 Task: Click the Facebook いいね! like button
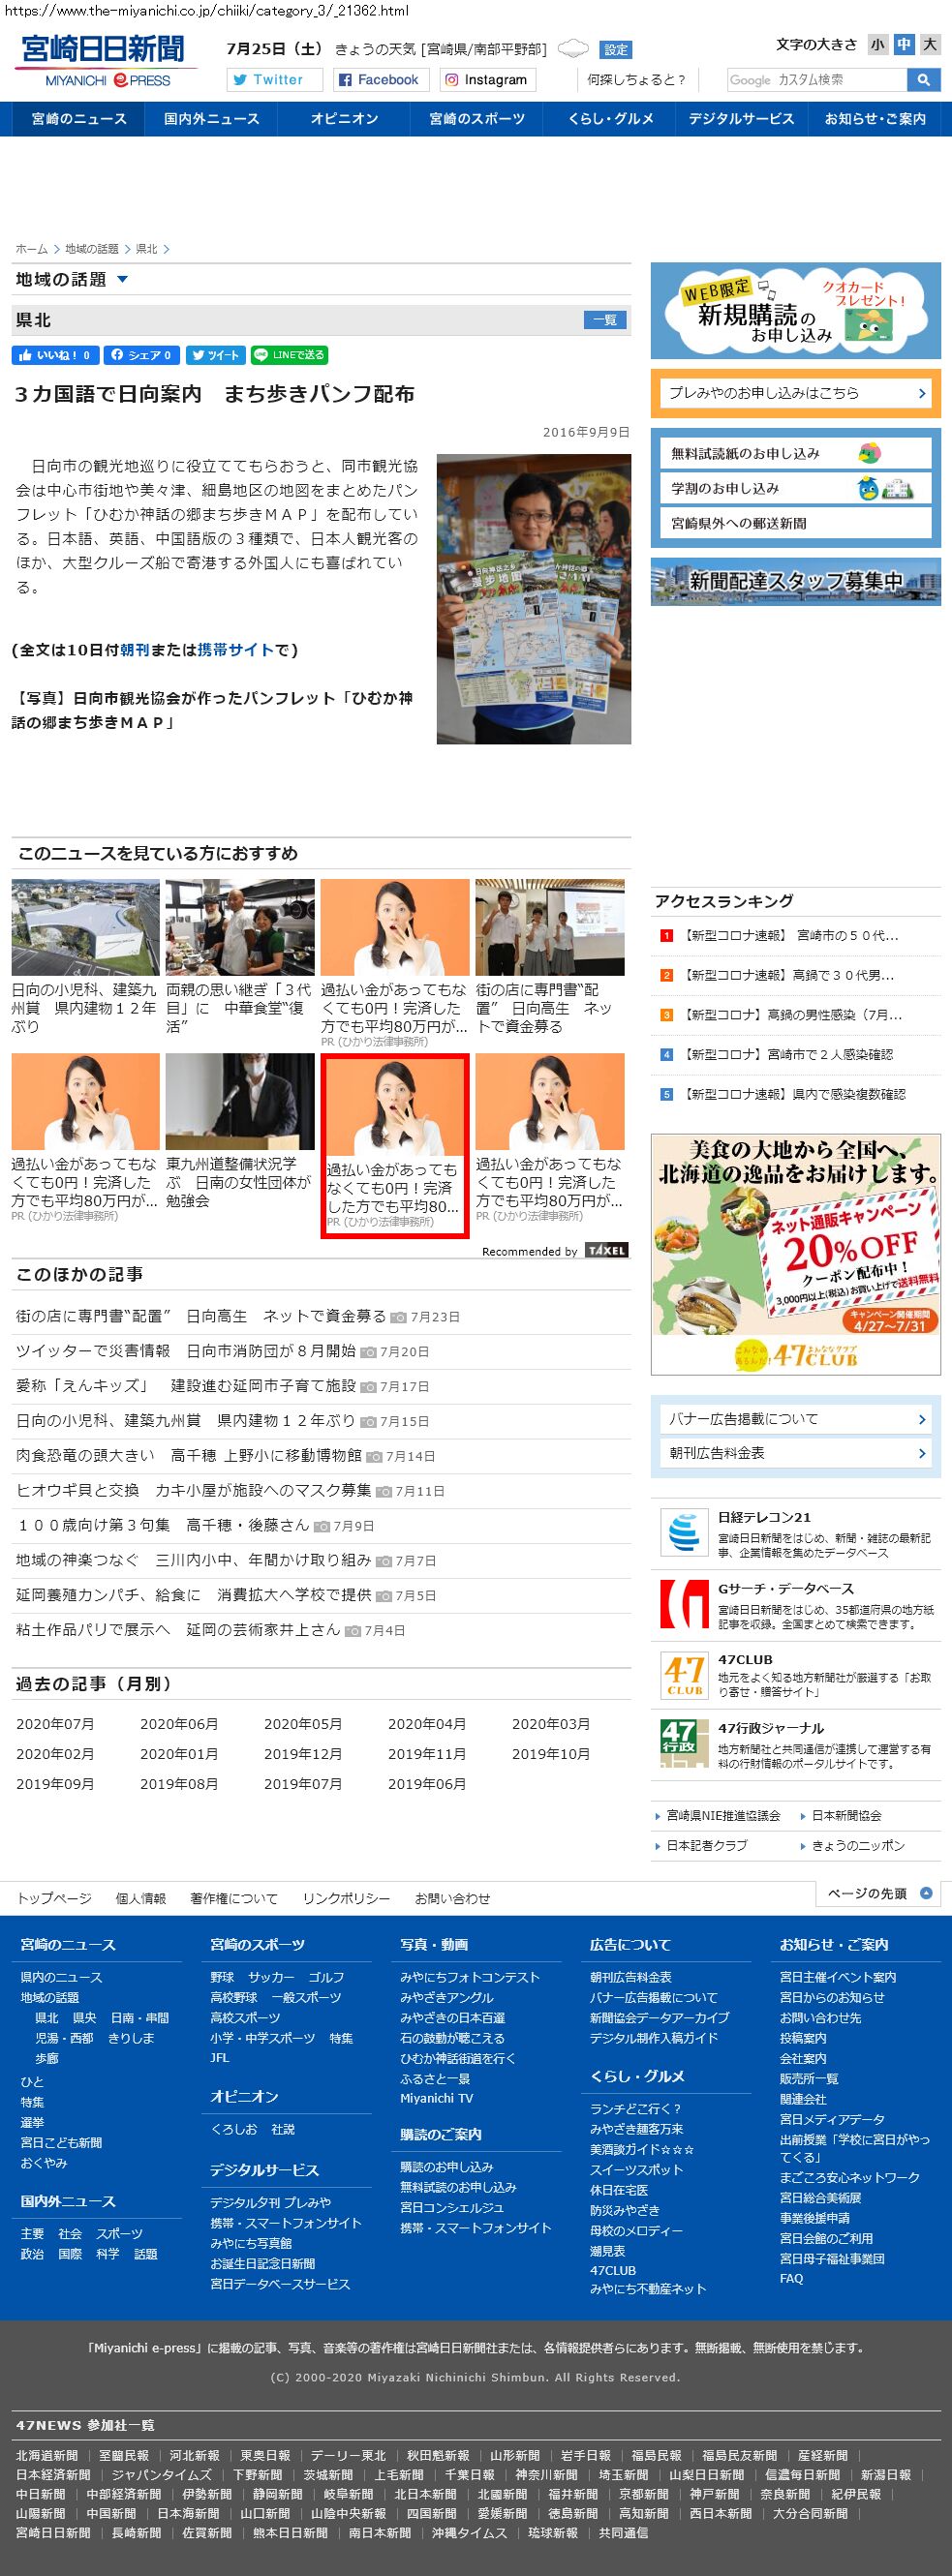coord(55,355)
